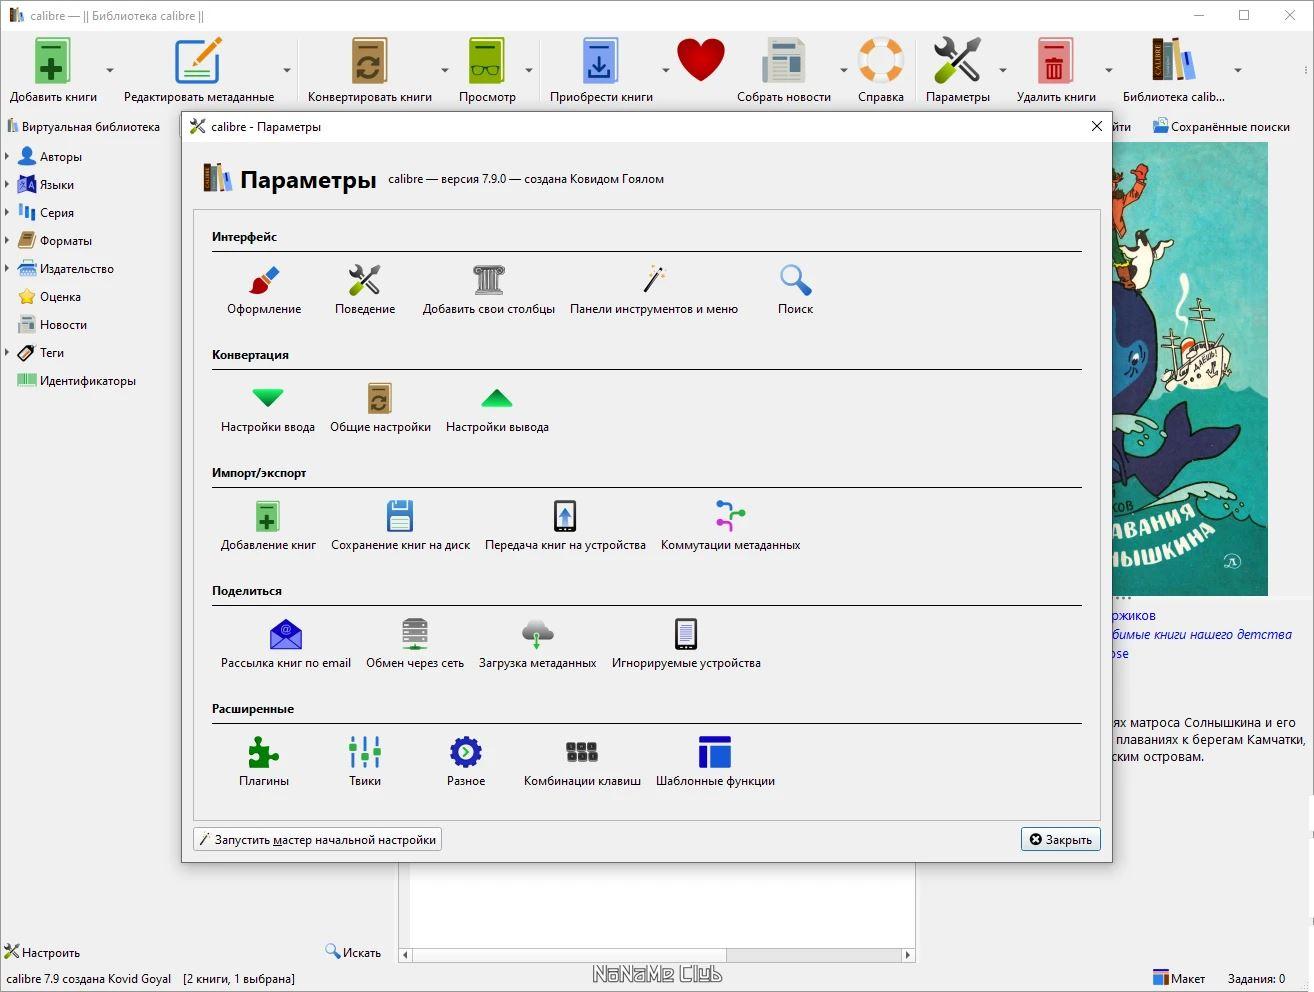Open Добавить свои столбцы settings
This screenshot has height=992, width=1314.
[x=488, y=291]
